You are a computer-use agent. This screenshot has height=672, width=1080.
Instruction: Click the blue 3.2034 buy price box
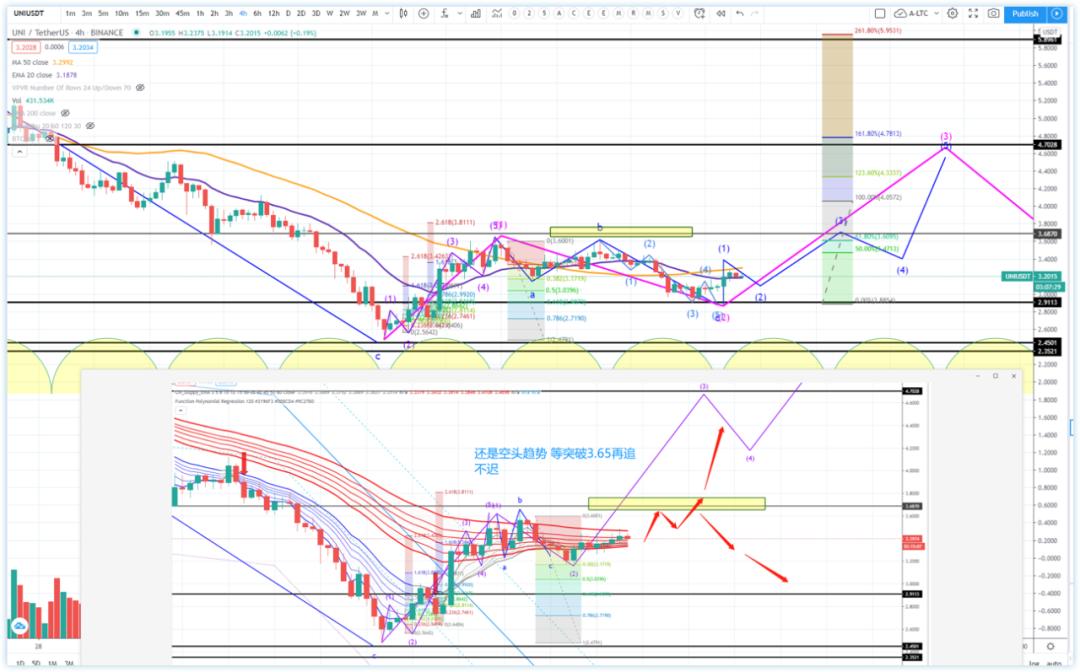coord(83,47)
